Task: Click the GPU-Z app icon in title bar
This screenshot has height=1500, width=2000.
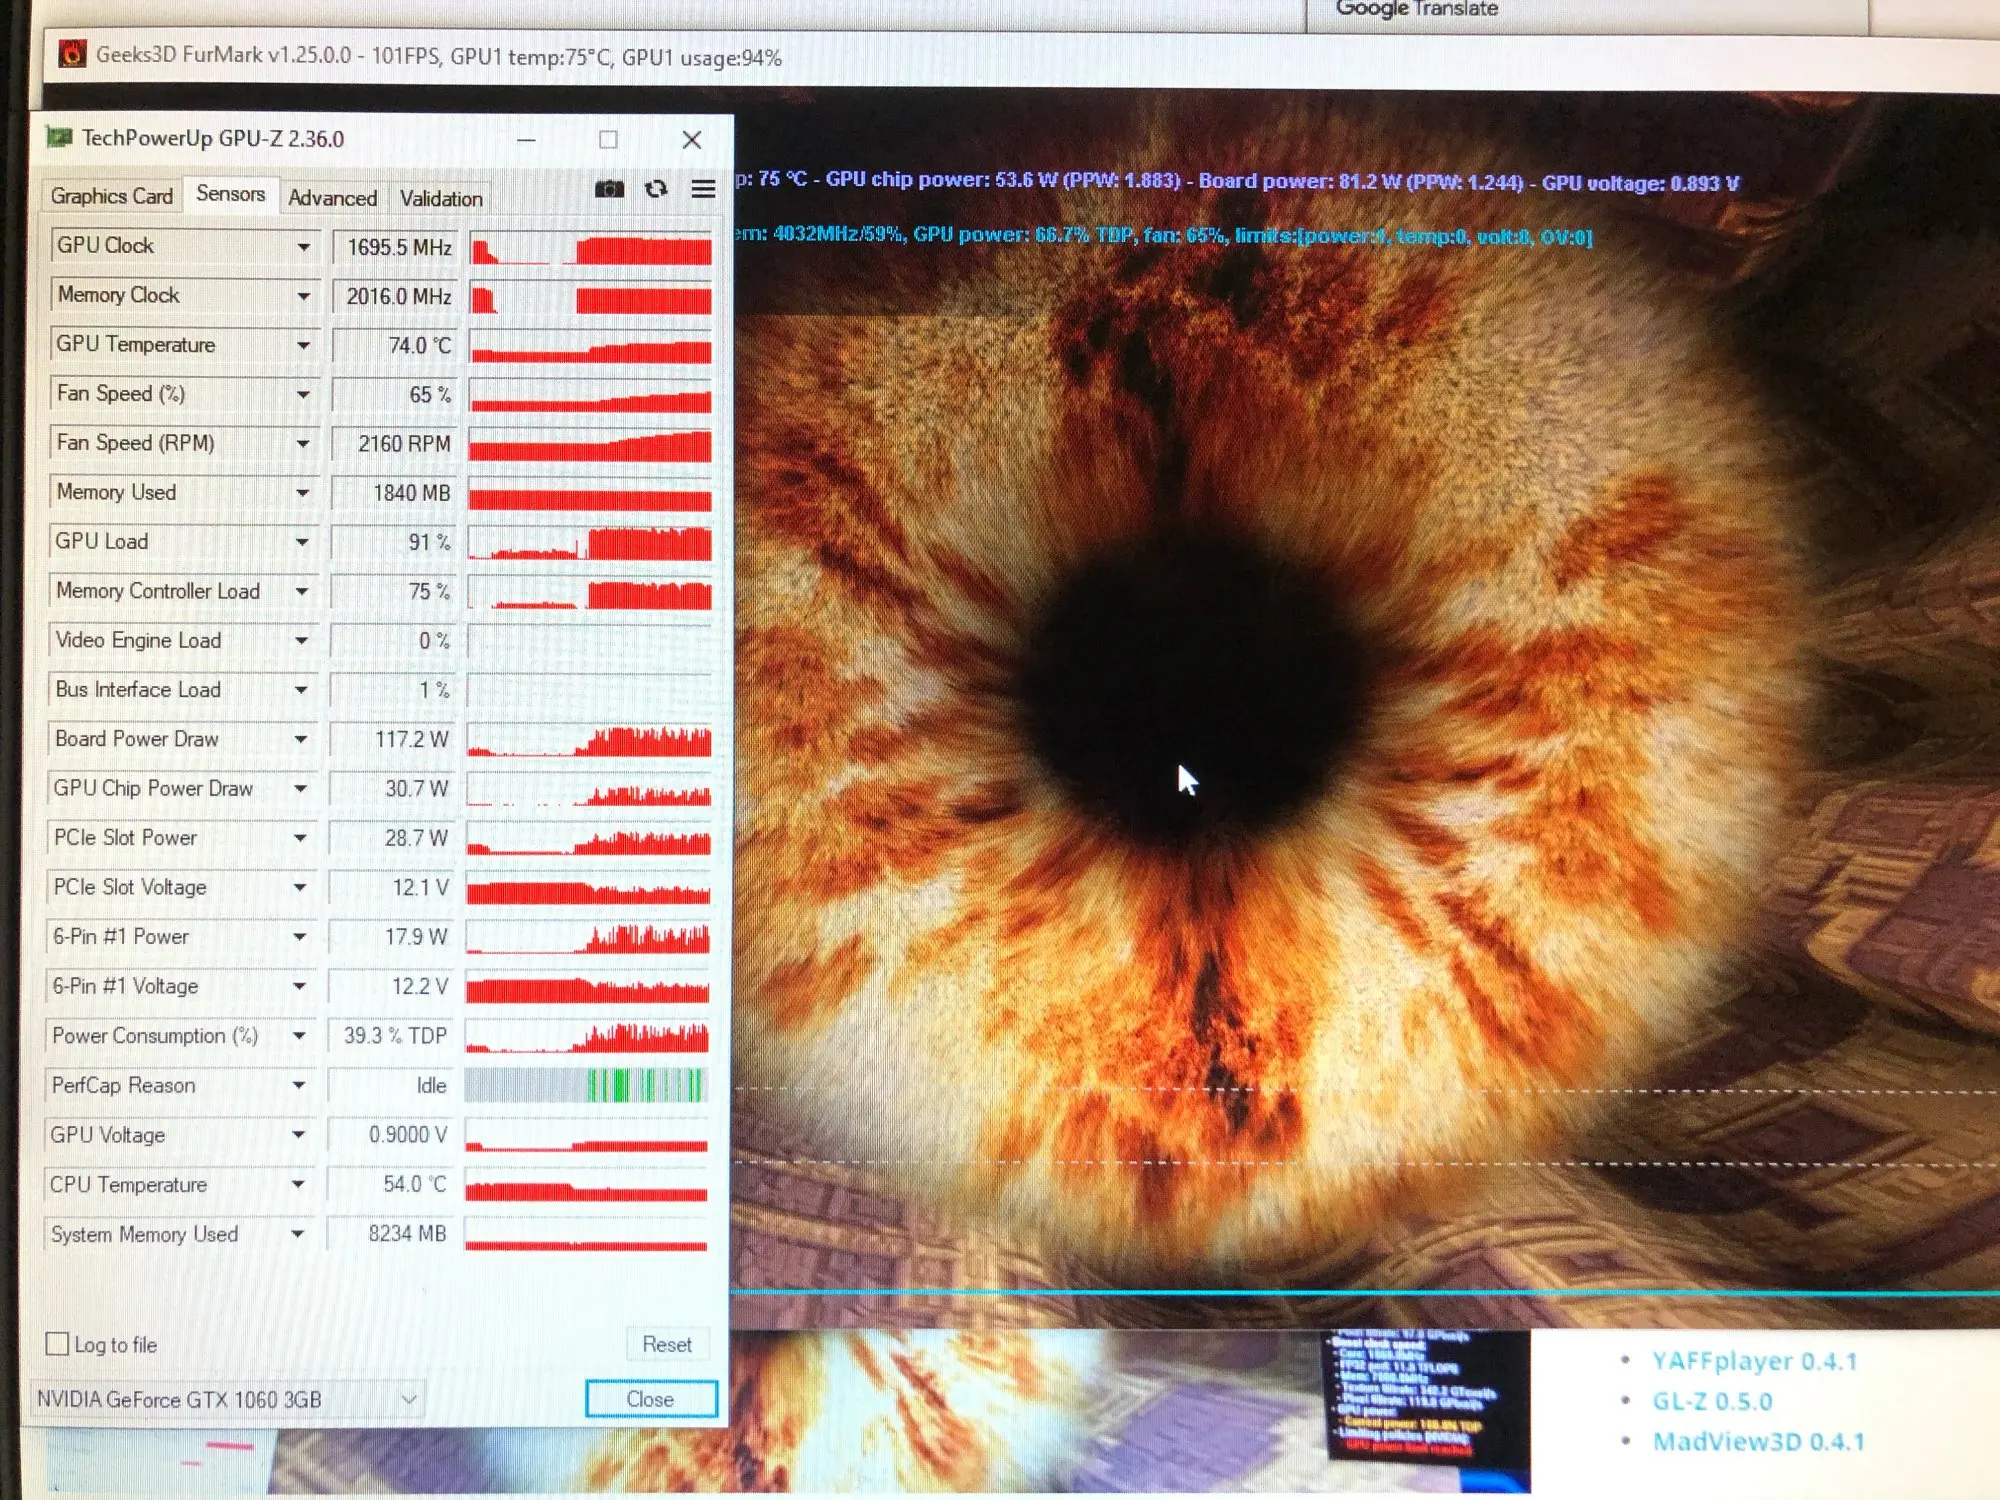Action: (59, 137)
